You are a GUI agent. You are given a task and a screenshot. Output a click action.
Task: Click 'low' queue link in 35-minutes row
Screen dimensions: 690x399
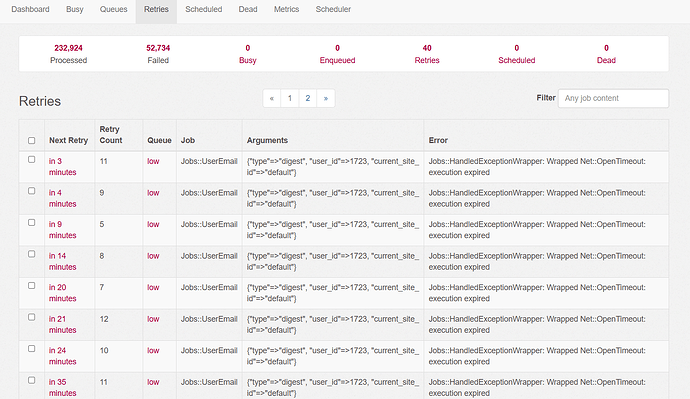tap(153, 382)
